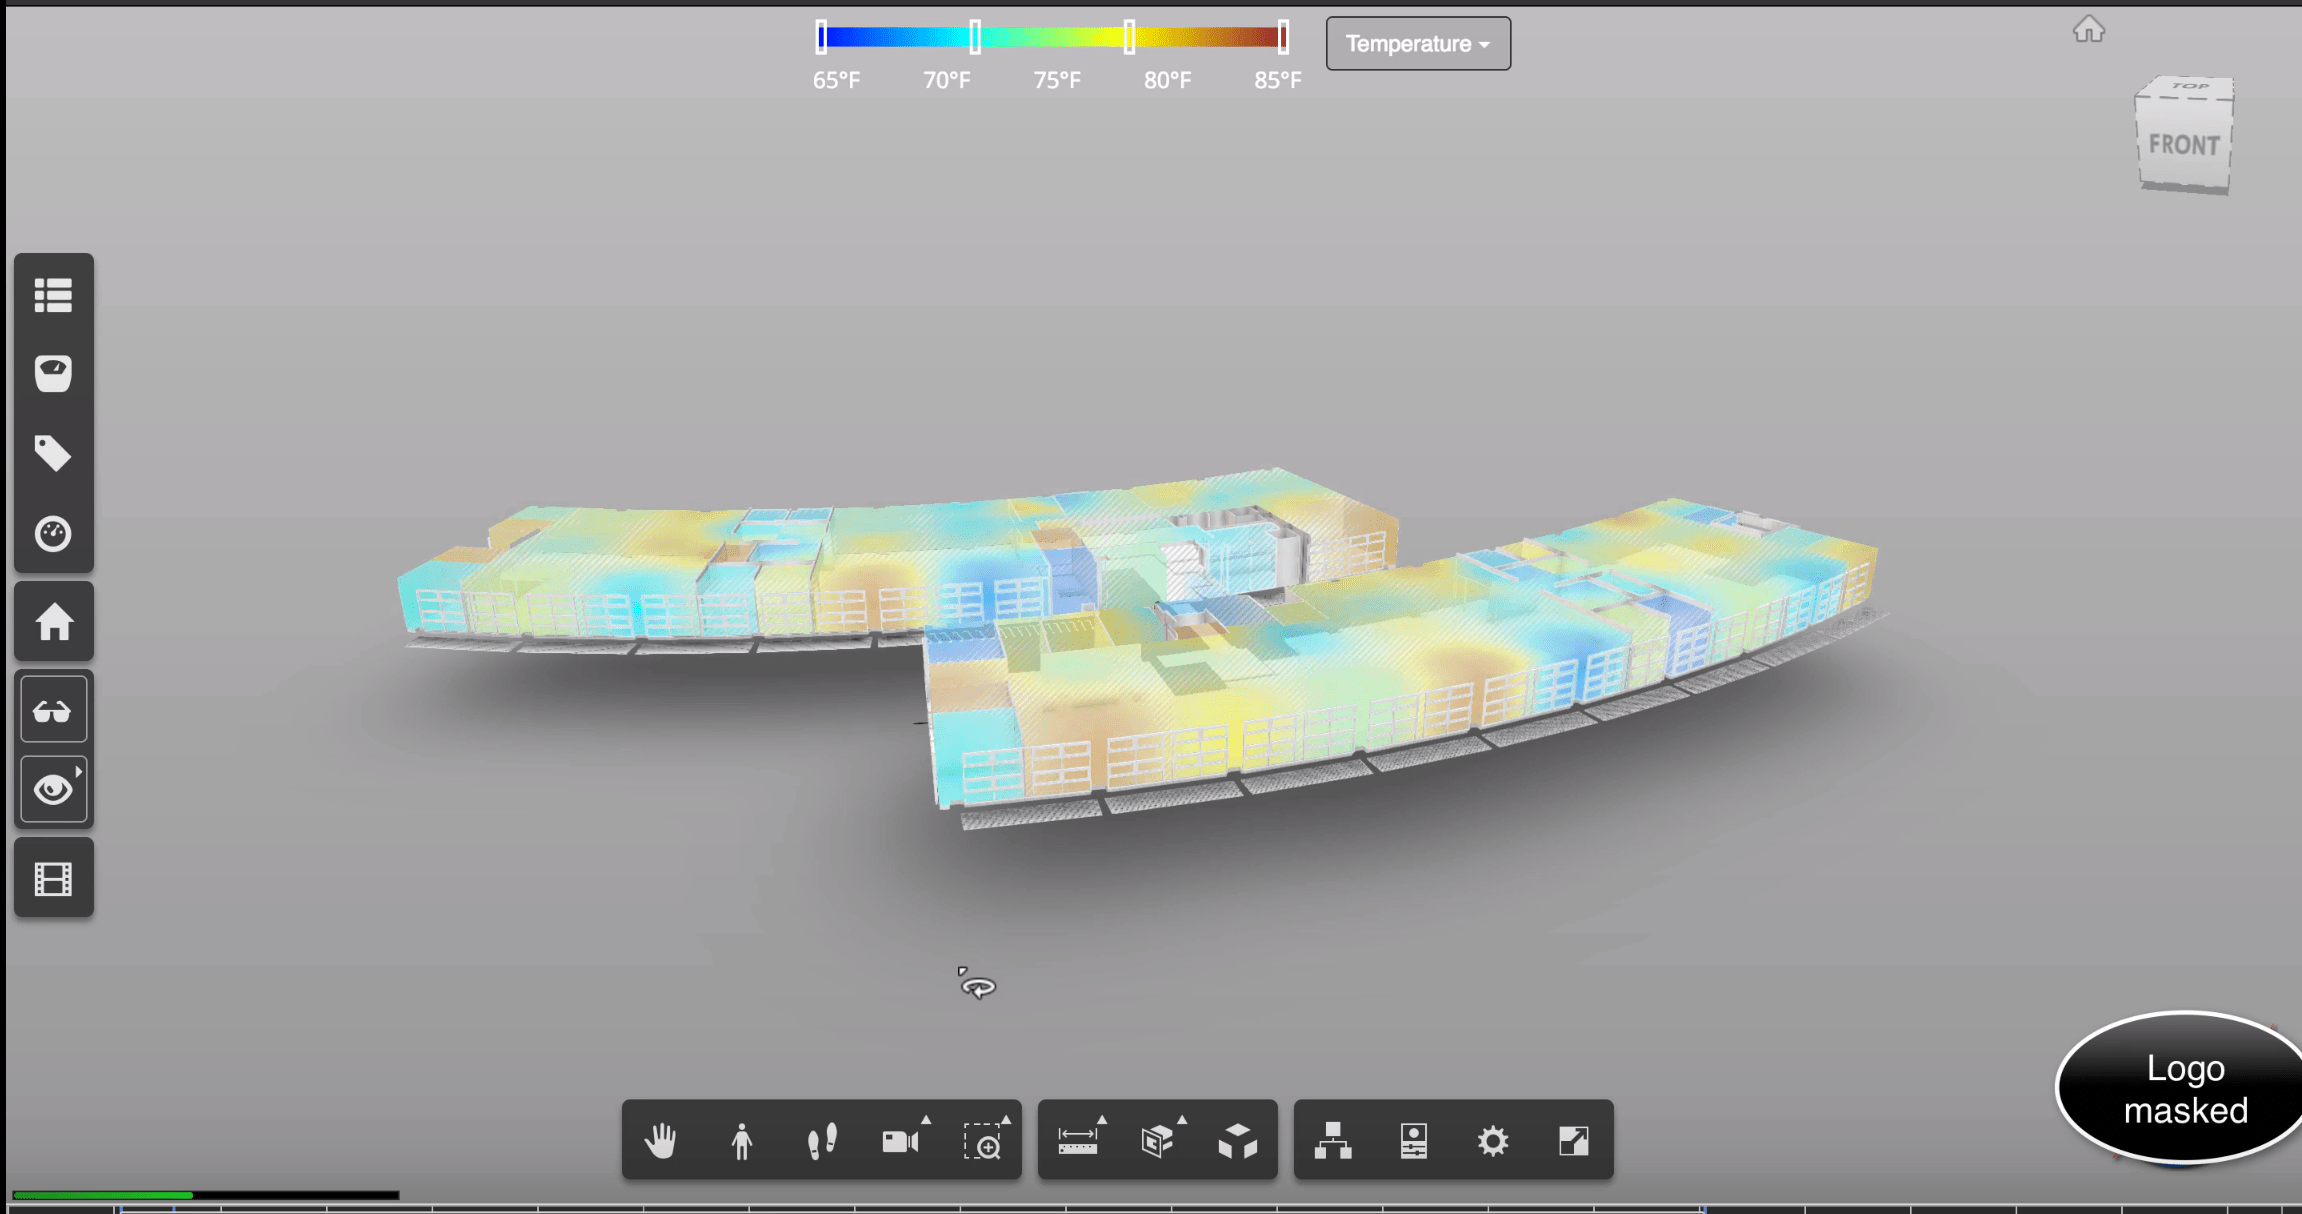Activate the Explode model cube tool
Screen dimensions: 2302x1214
[x=1238, y=1141]
